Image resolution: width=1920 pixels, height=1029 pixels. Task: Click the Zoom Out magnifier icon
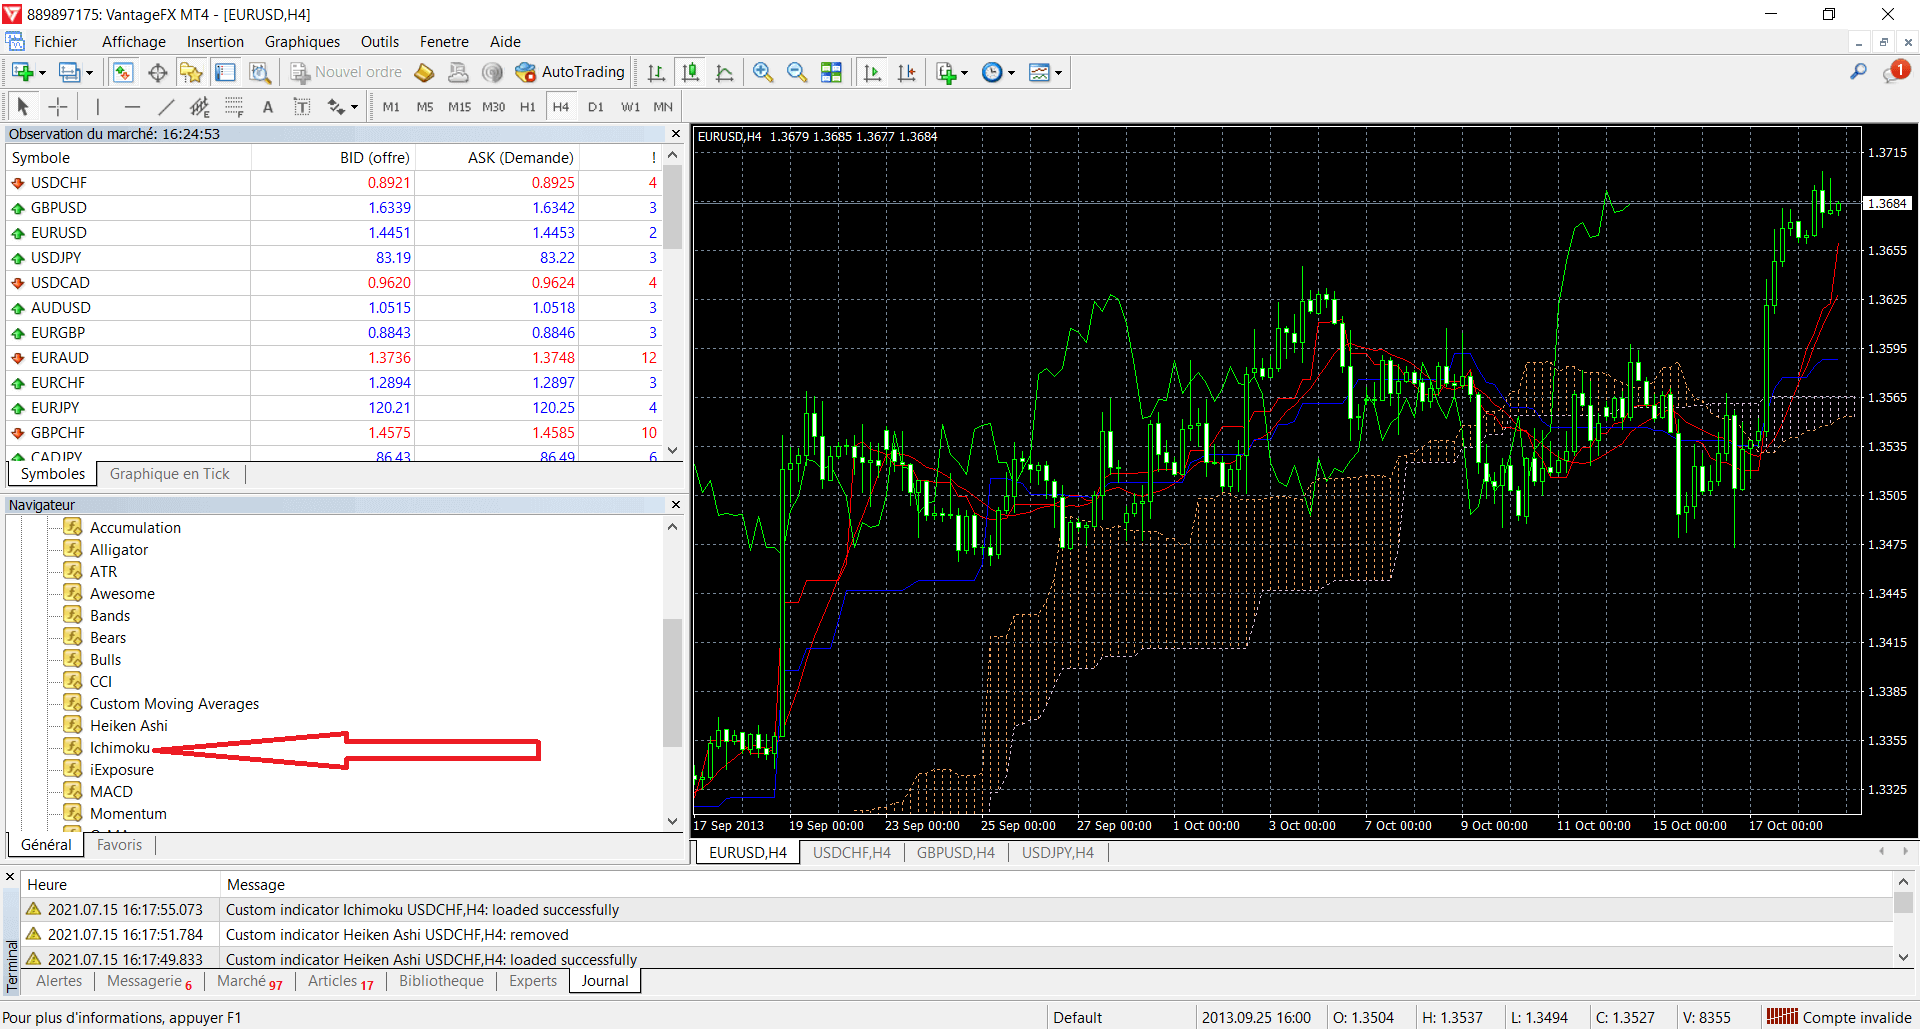pyautogui.click(x=797, y=72)
